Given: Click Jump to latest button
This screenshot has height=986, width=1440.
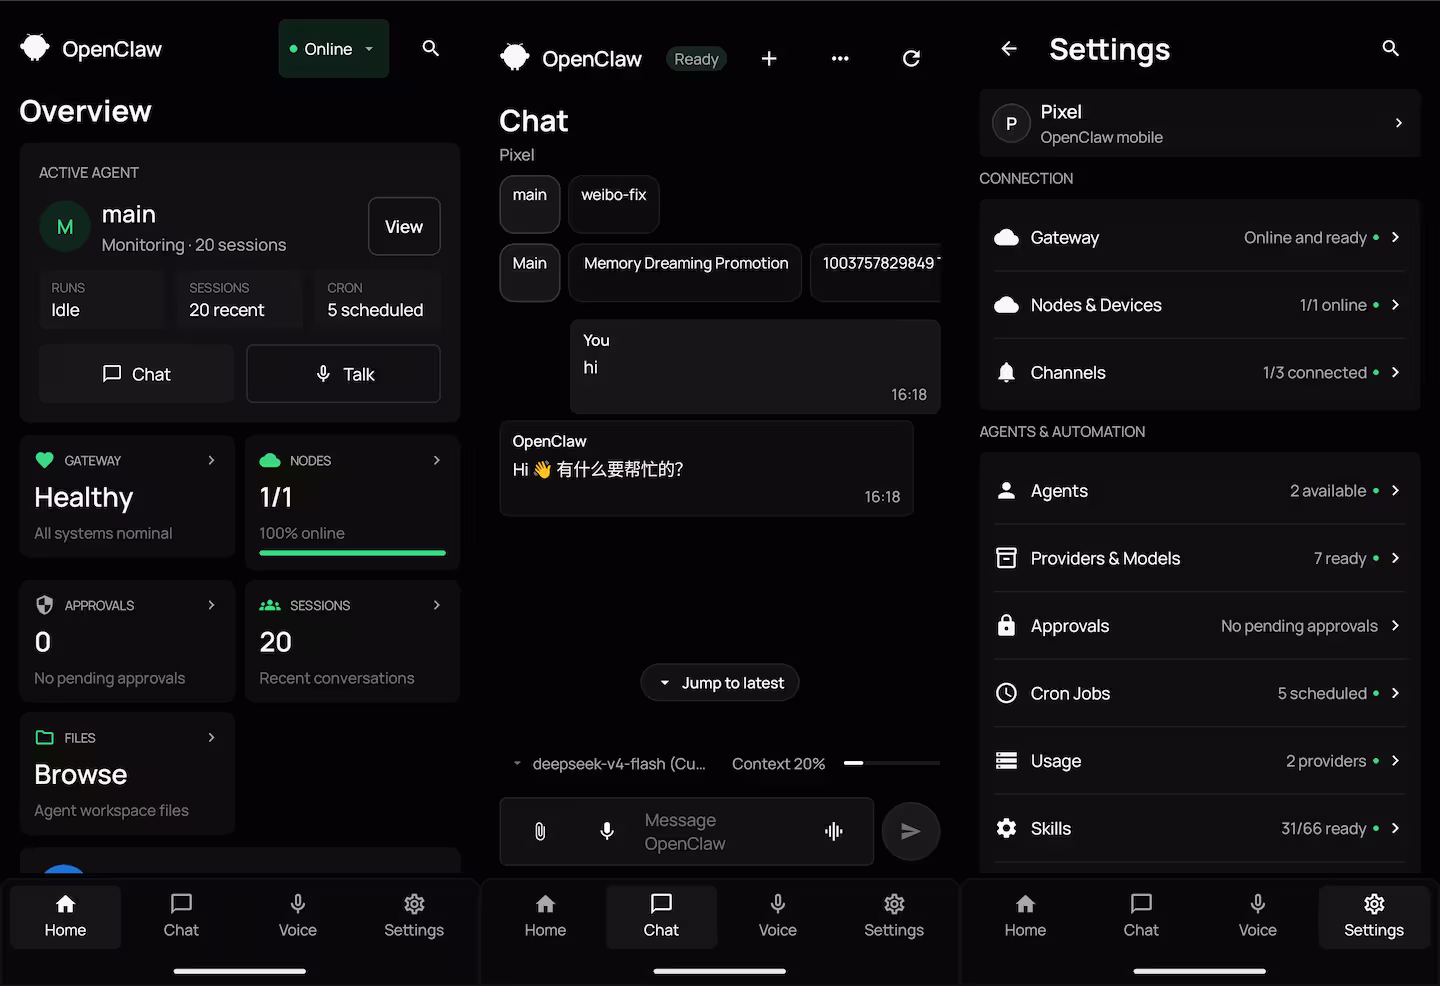Looking at the screenshot, I should (x=720, y=683).
